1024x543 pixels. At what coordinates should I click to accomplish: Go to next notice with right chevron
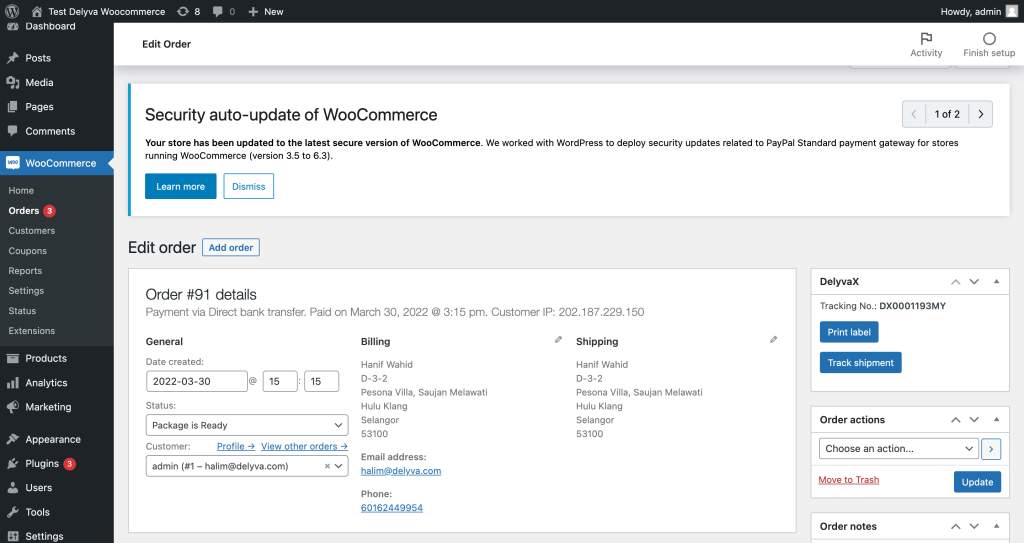coord(980,114)
